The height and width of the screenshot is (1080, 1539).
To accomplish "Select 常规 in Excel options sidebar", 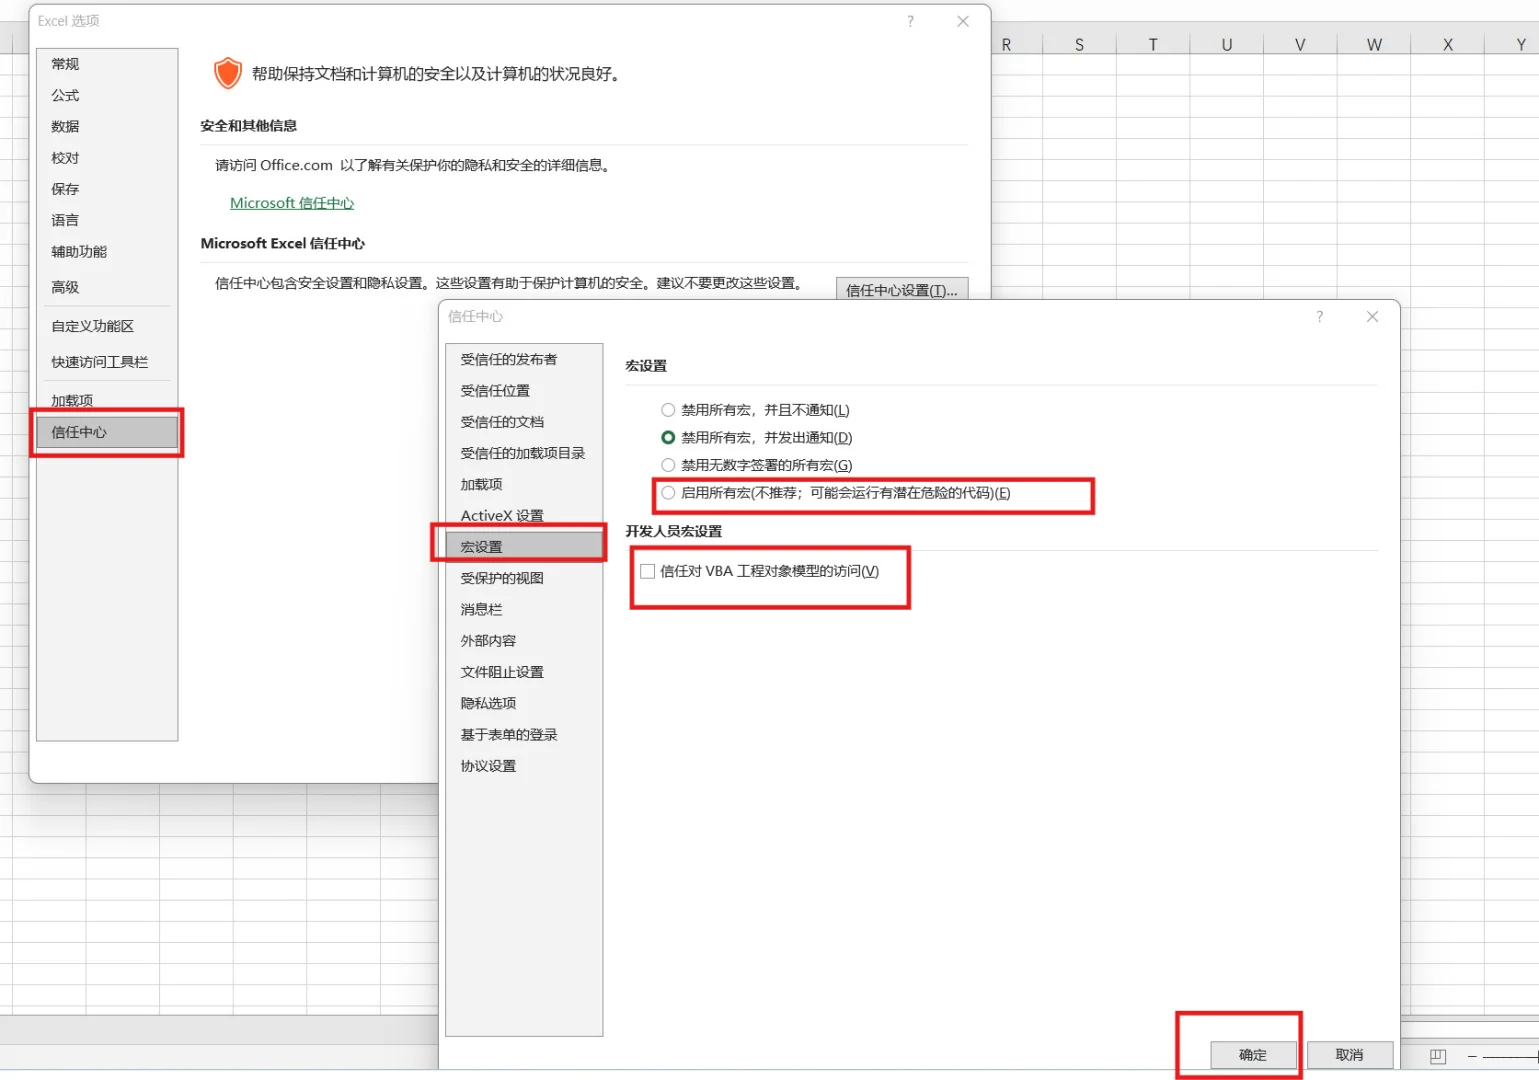I will 107,64.
